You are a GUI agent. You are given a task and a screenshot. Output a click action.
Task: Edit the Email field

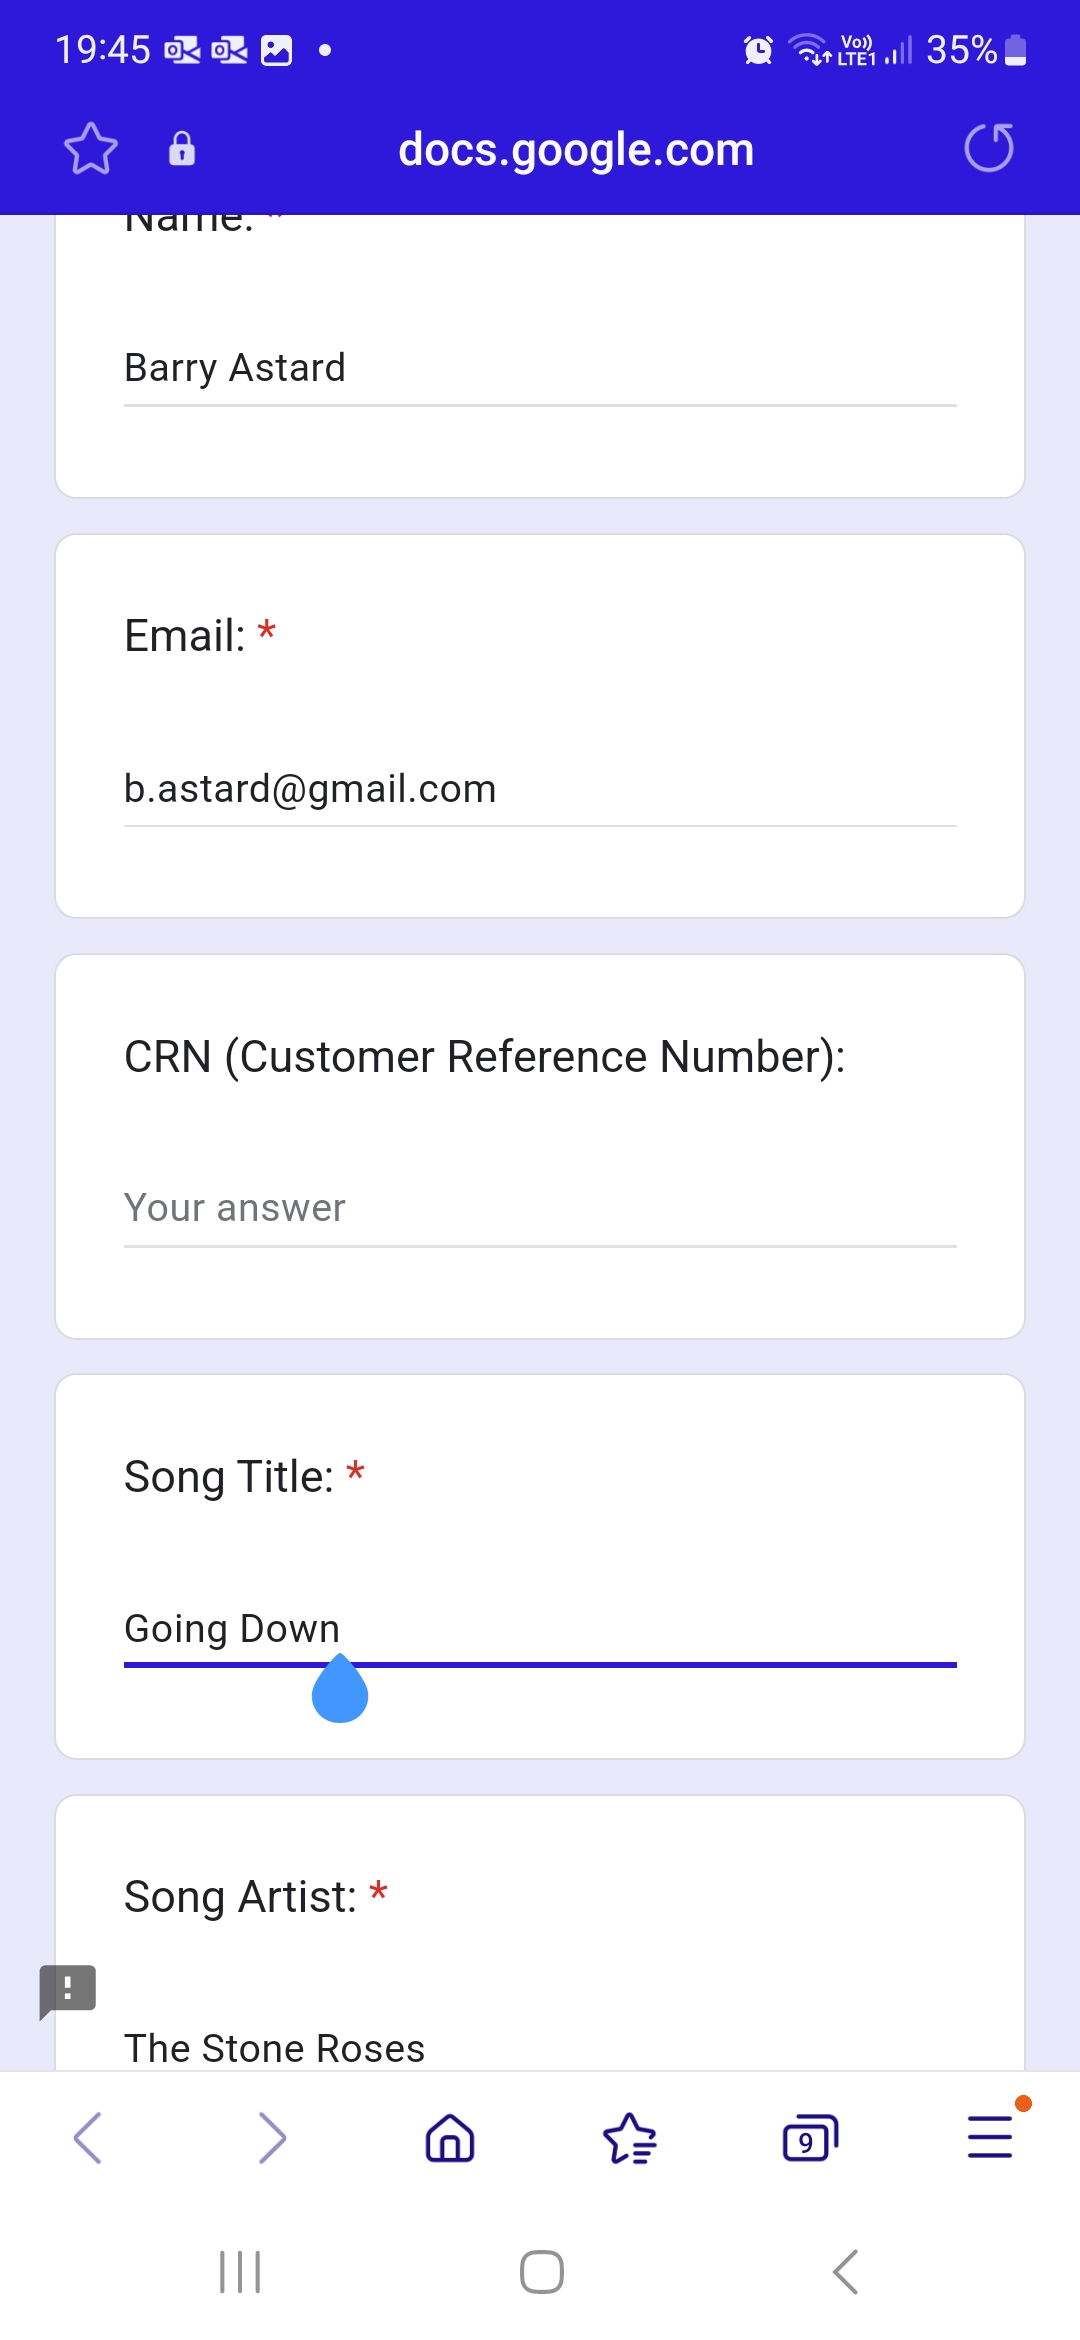[540, 789]
